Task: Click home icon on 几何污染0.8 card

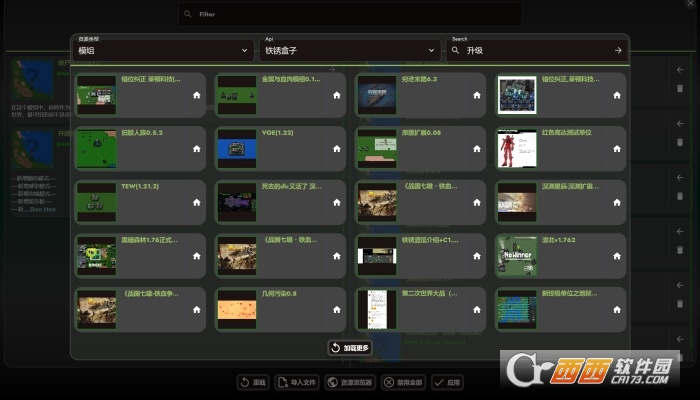Action: [x=336, y=310]
